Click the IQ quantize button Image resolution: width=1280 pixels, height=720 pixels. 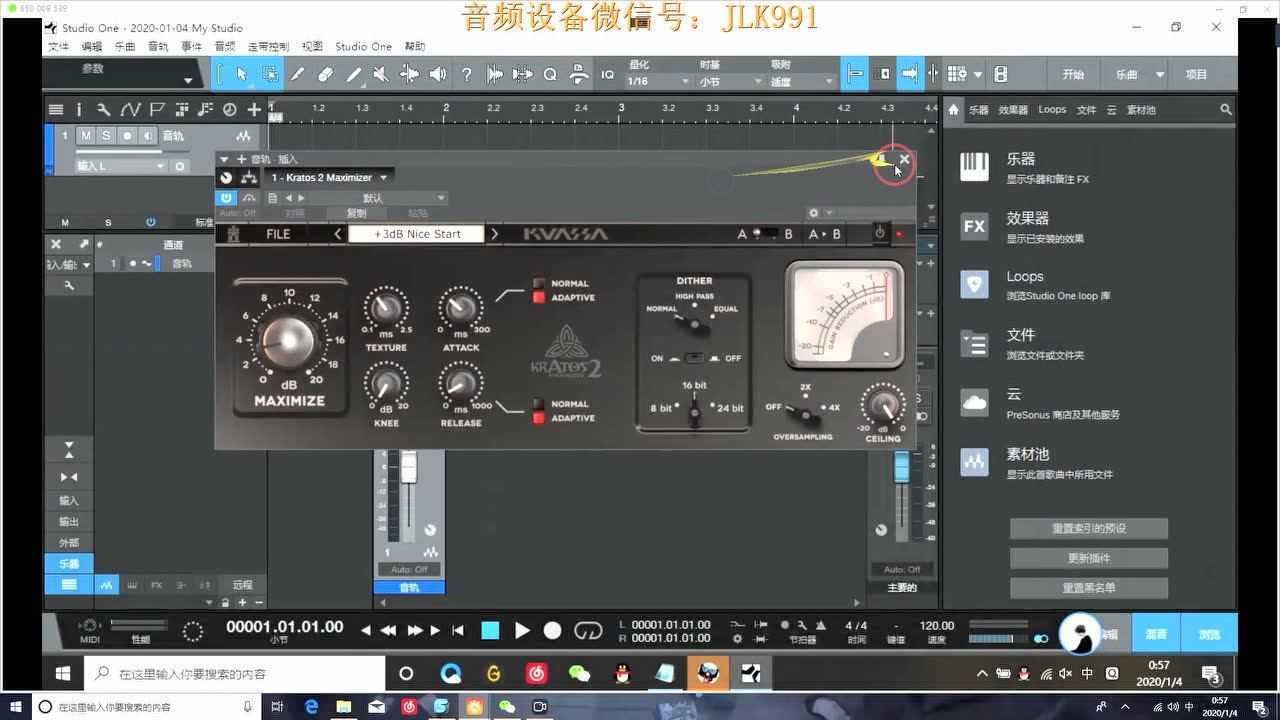click(607, 74)
